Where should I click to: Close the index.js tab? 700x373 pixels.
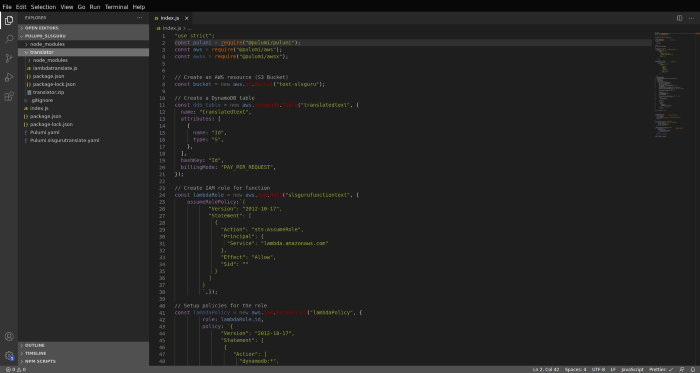(187, 18)
